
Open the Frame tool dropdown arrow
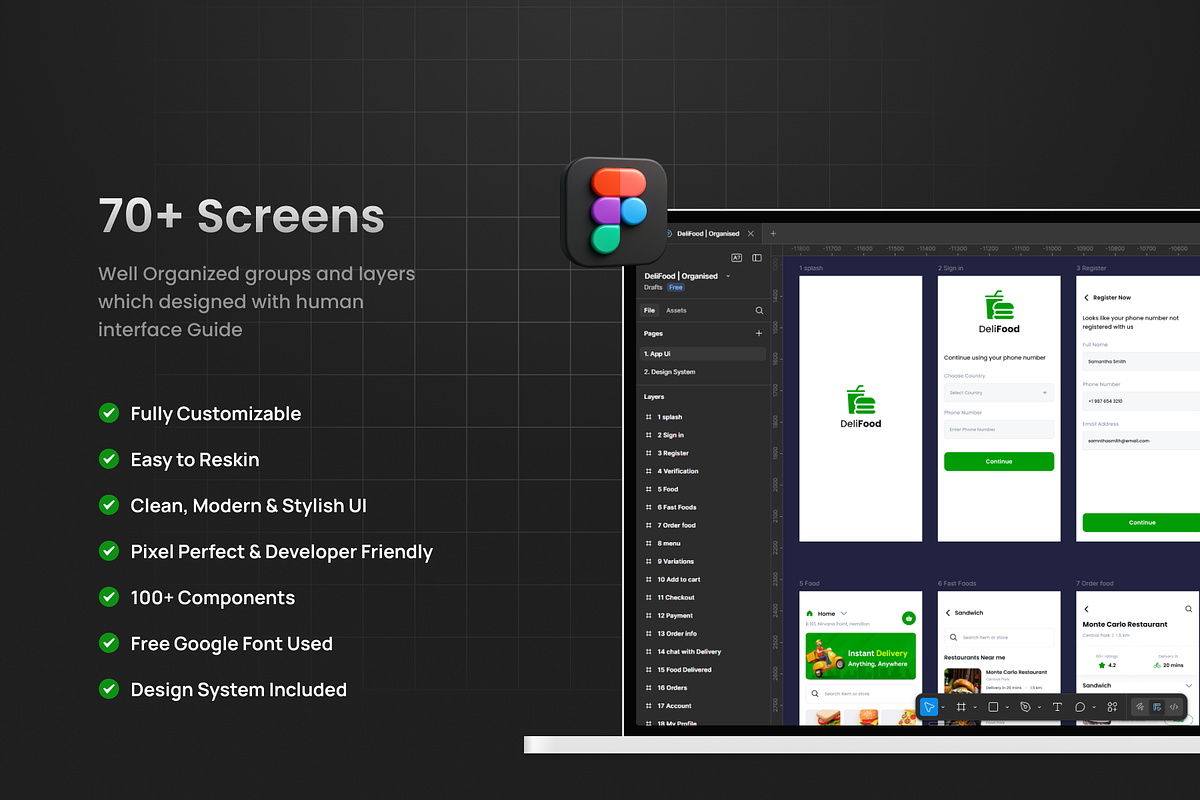pyautogui.click(x=975, y=708)
